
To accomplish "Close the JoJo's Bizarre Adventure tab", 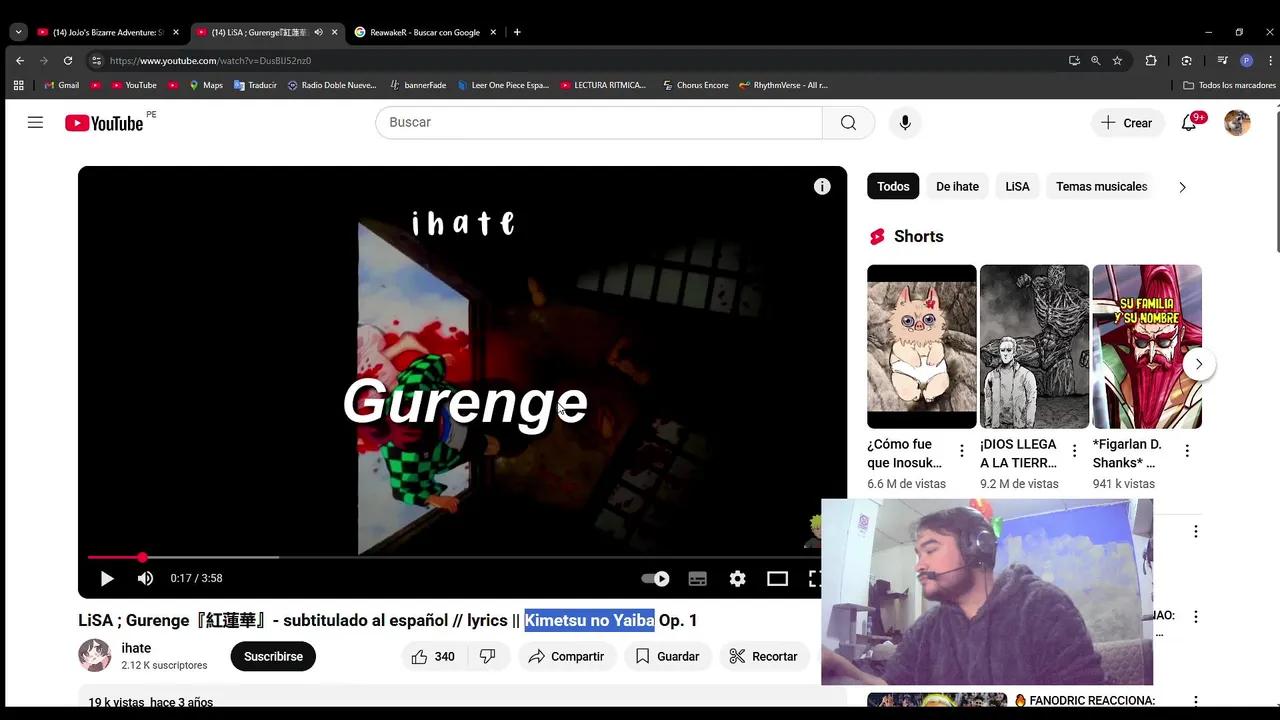I will tap(176, 32).
